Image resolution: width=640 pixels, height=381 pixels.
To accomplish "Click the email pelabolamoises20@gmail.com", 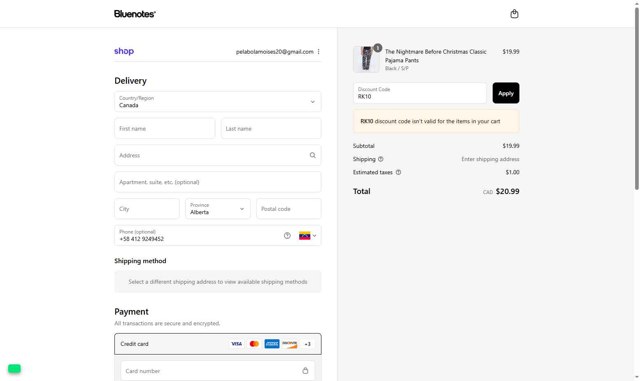I will tap(274, 51).
